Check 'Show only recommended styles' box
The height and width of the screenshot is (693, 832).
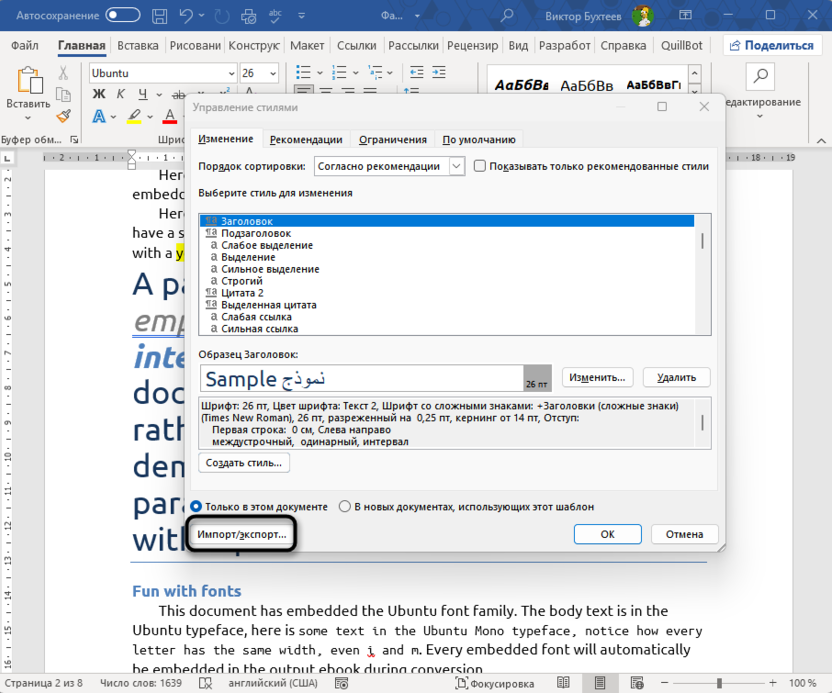click(x=480, y=166)
